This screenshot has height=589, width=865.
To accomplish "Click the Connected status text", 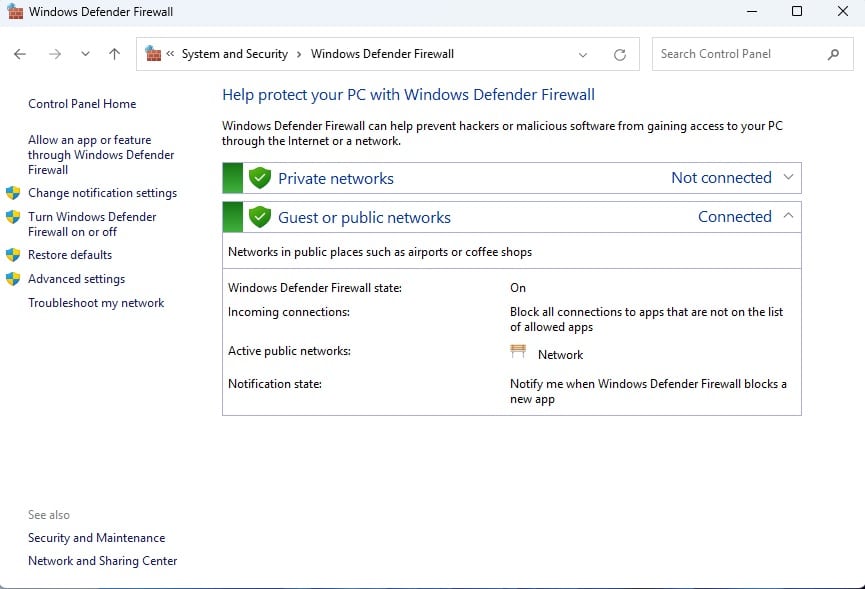I will pyautogui.click(x=735, y=217).
